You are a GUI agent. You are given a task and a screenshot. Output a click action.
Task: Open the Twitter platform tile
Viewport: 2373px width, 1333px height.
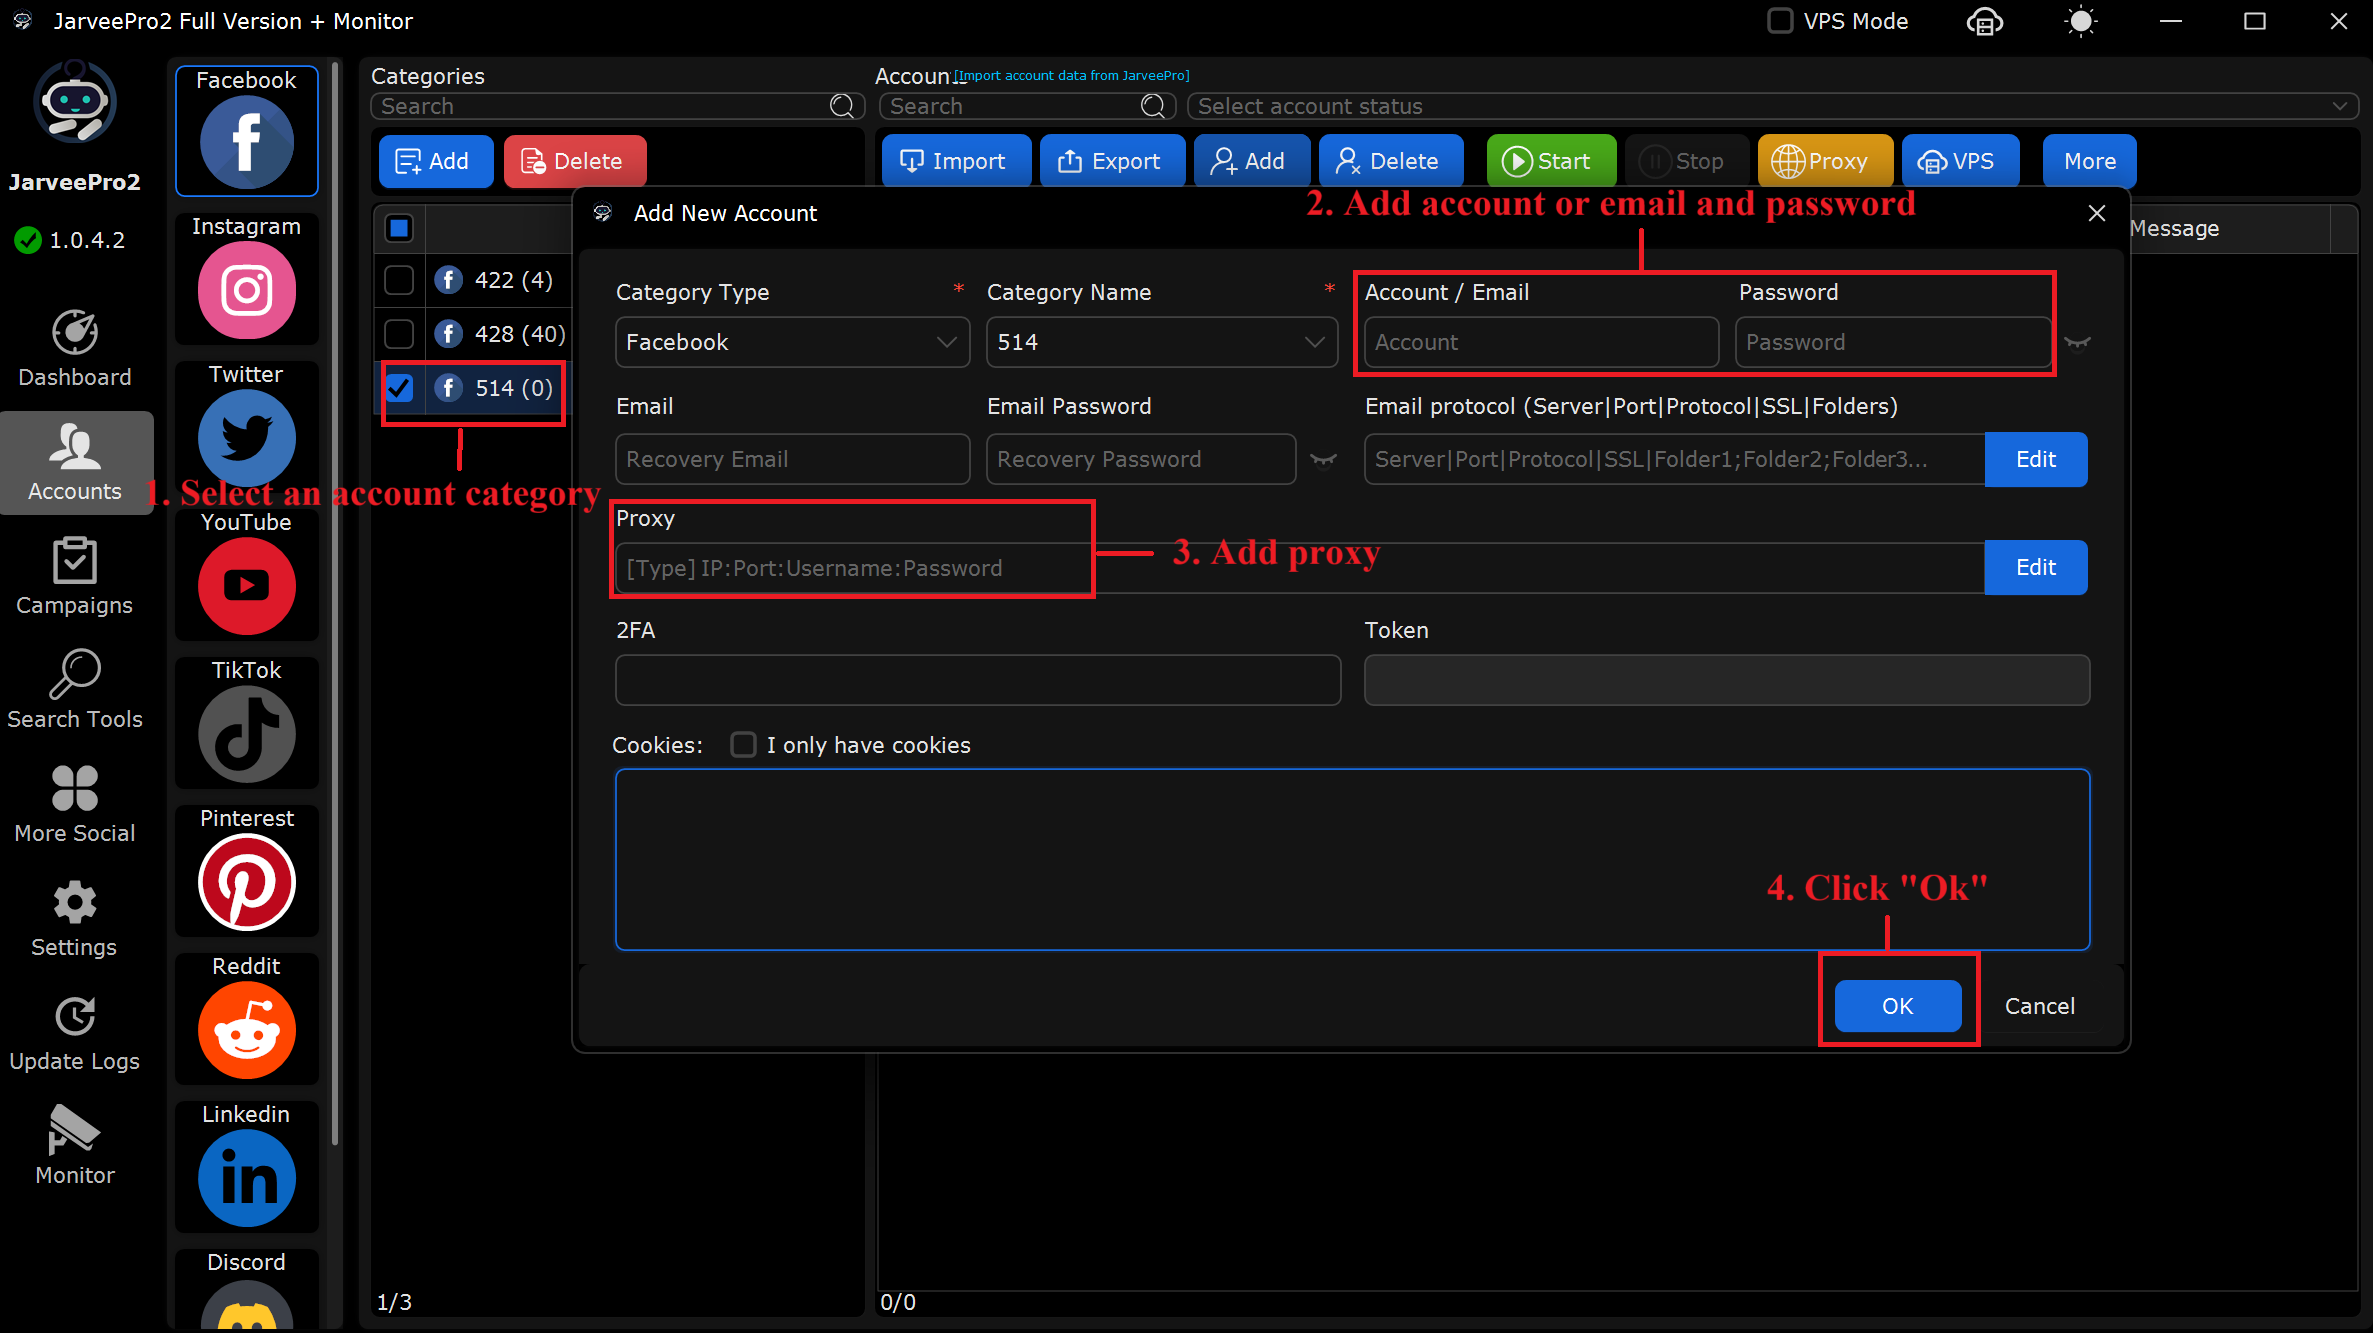click(x=246, y=426)
